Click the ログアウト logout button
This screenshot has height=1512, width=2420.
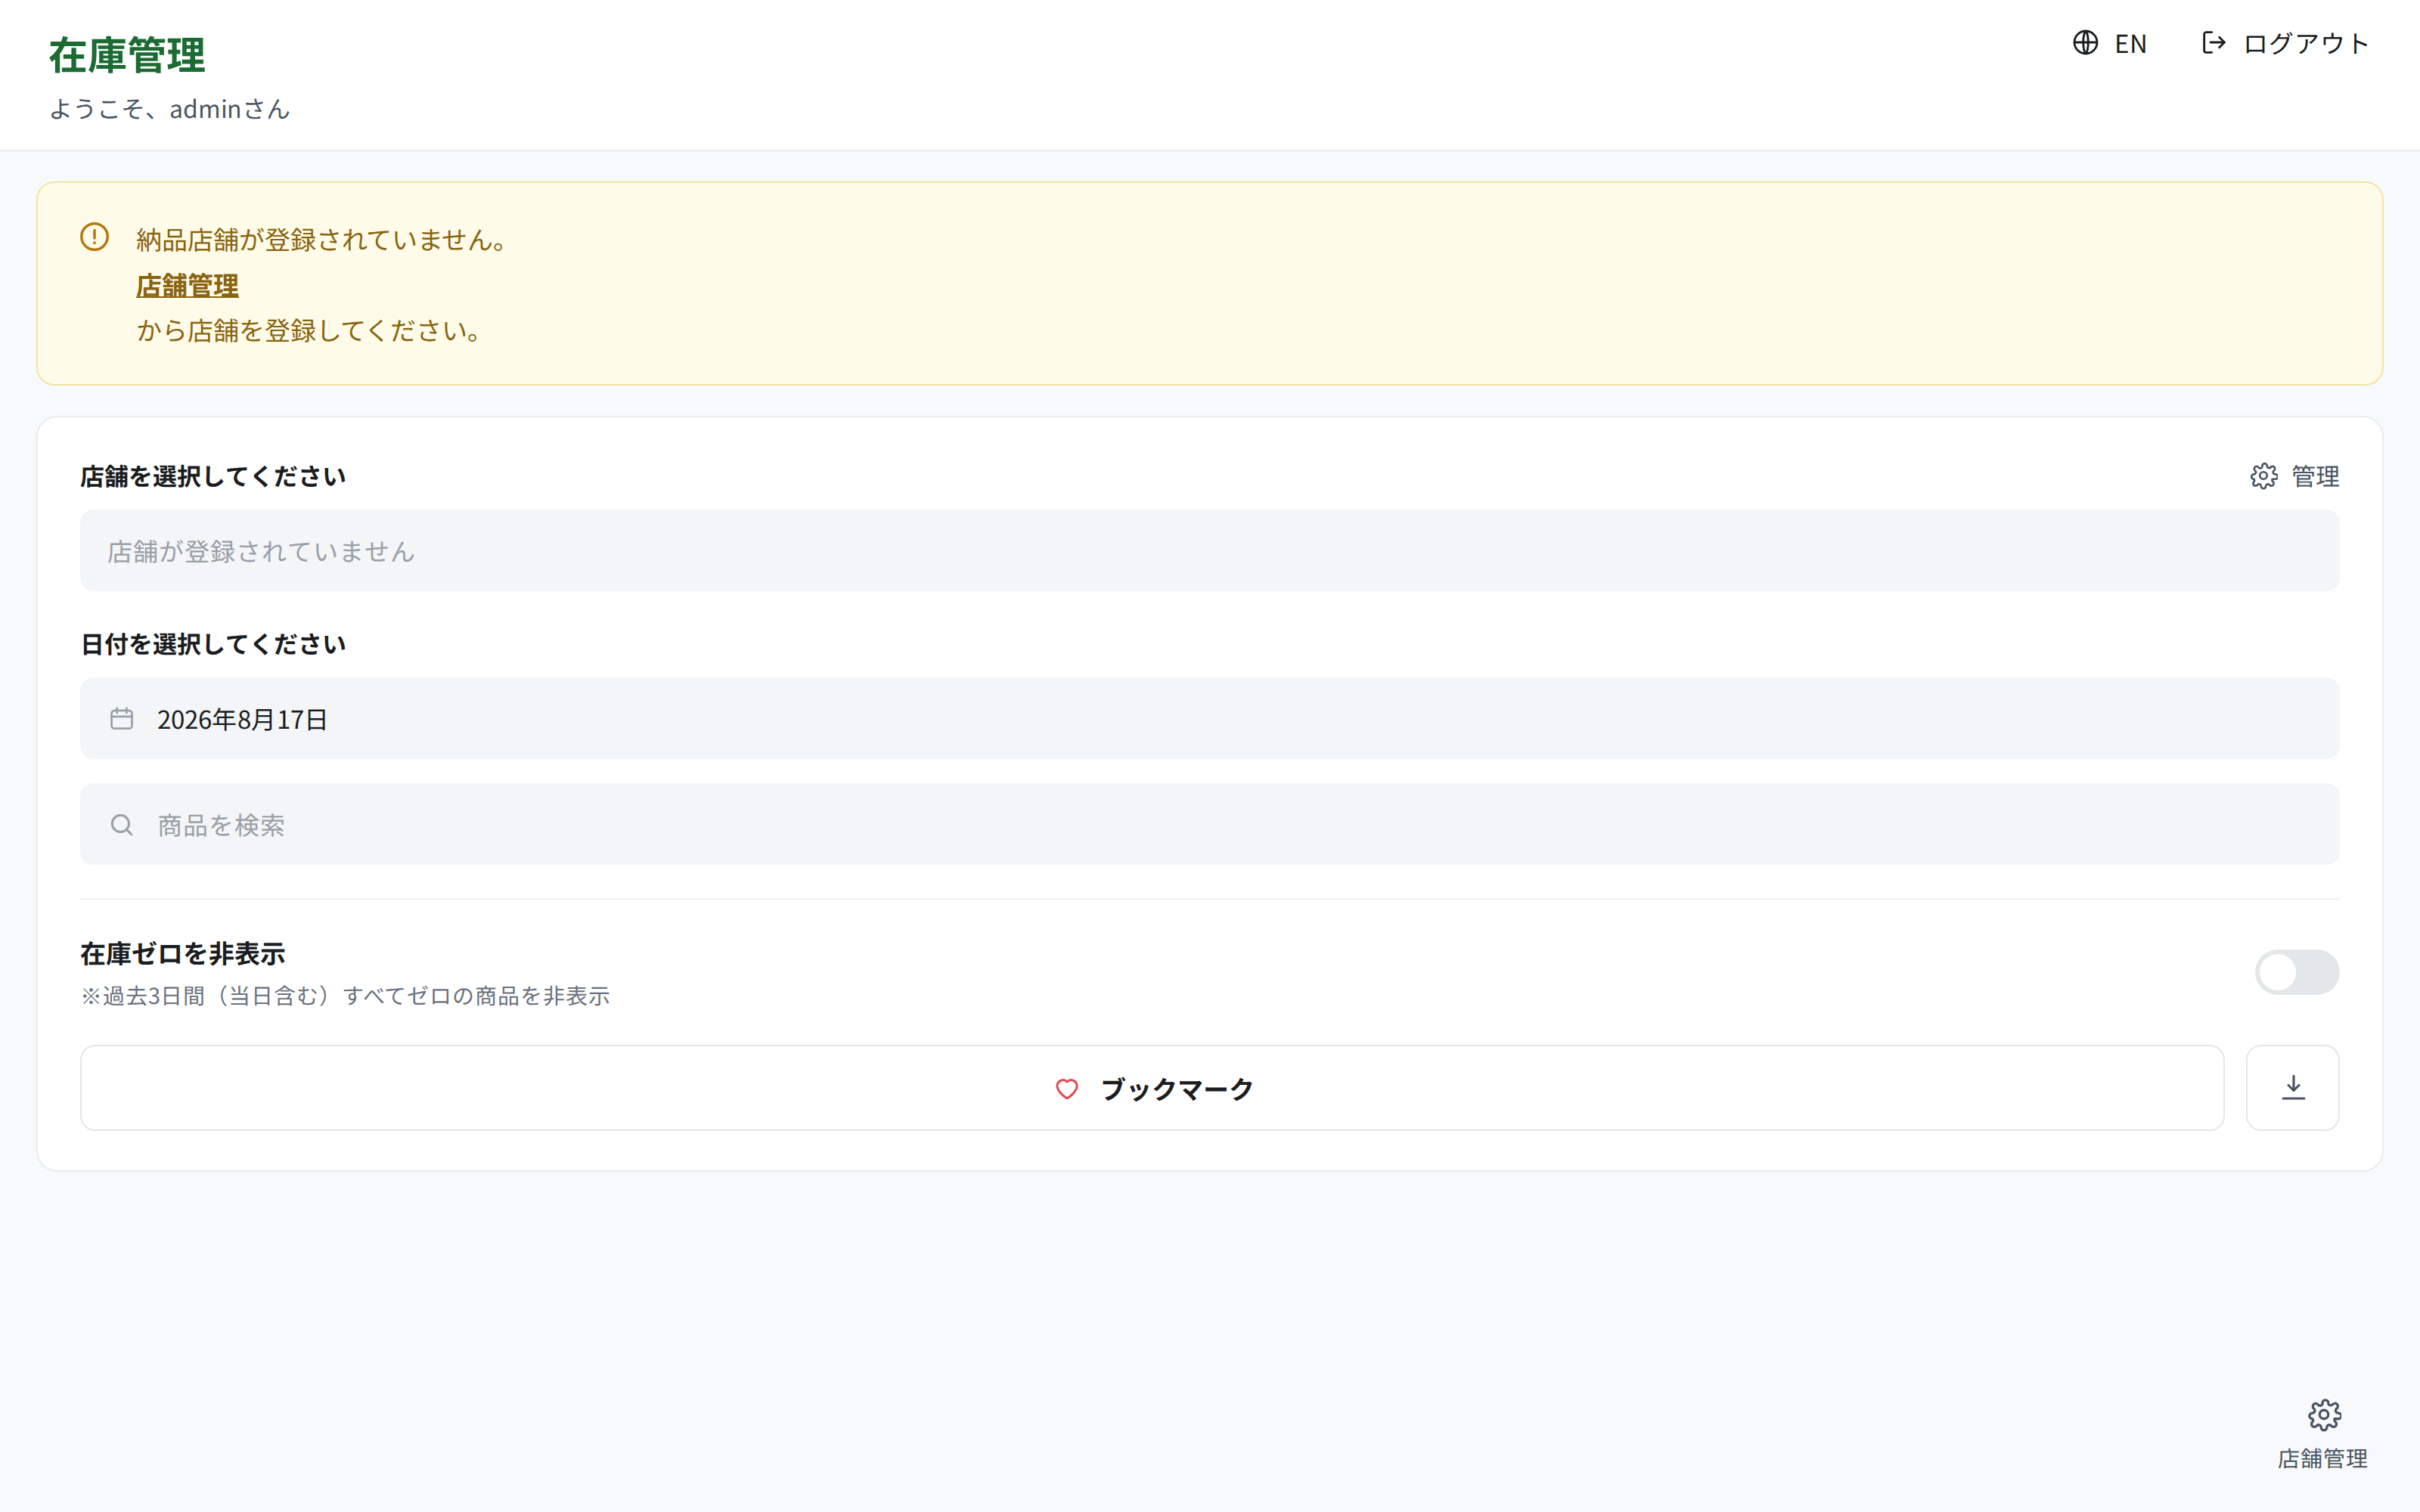(2285, 43)
